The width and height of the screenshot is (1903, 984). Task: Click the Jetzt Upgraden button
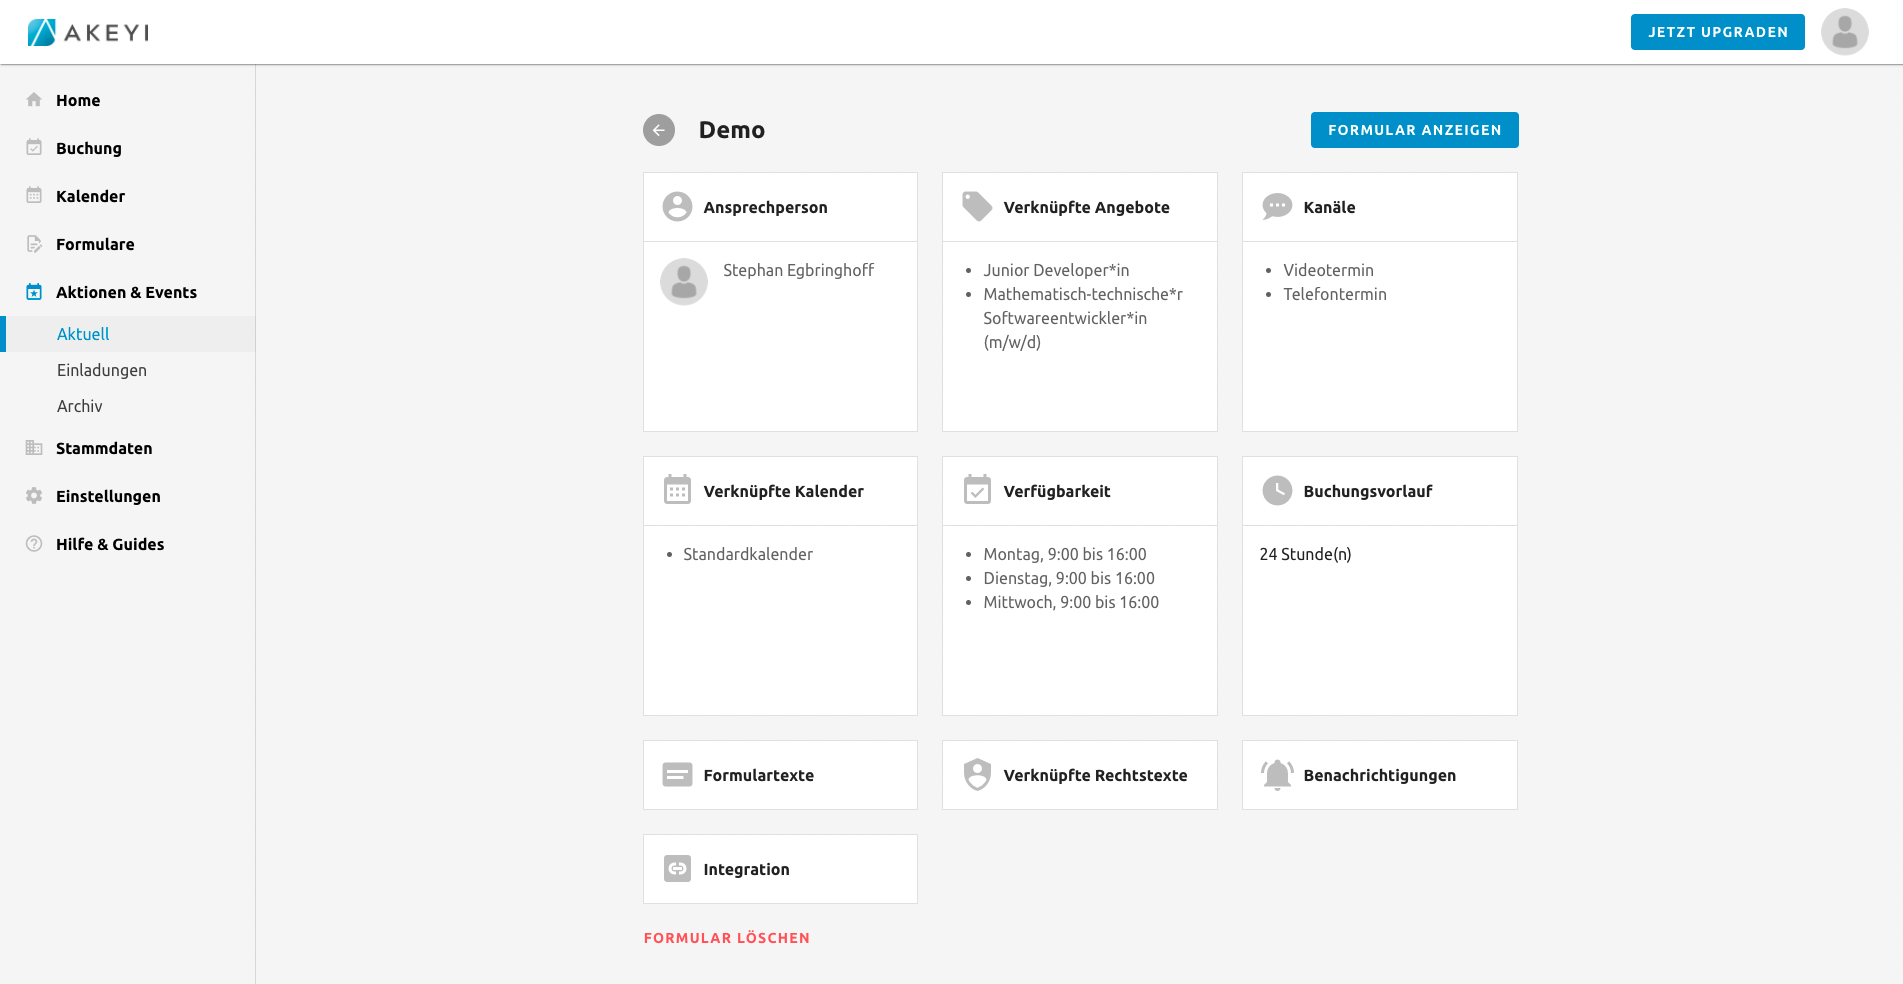[x=1717, y=32]
